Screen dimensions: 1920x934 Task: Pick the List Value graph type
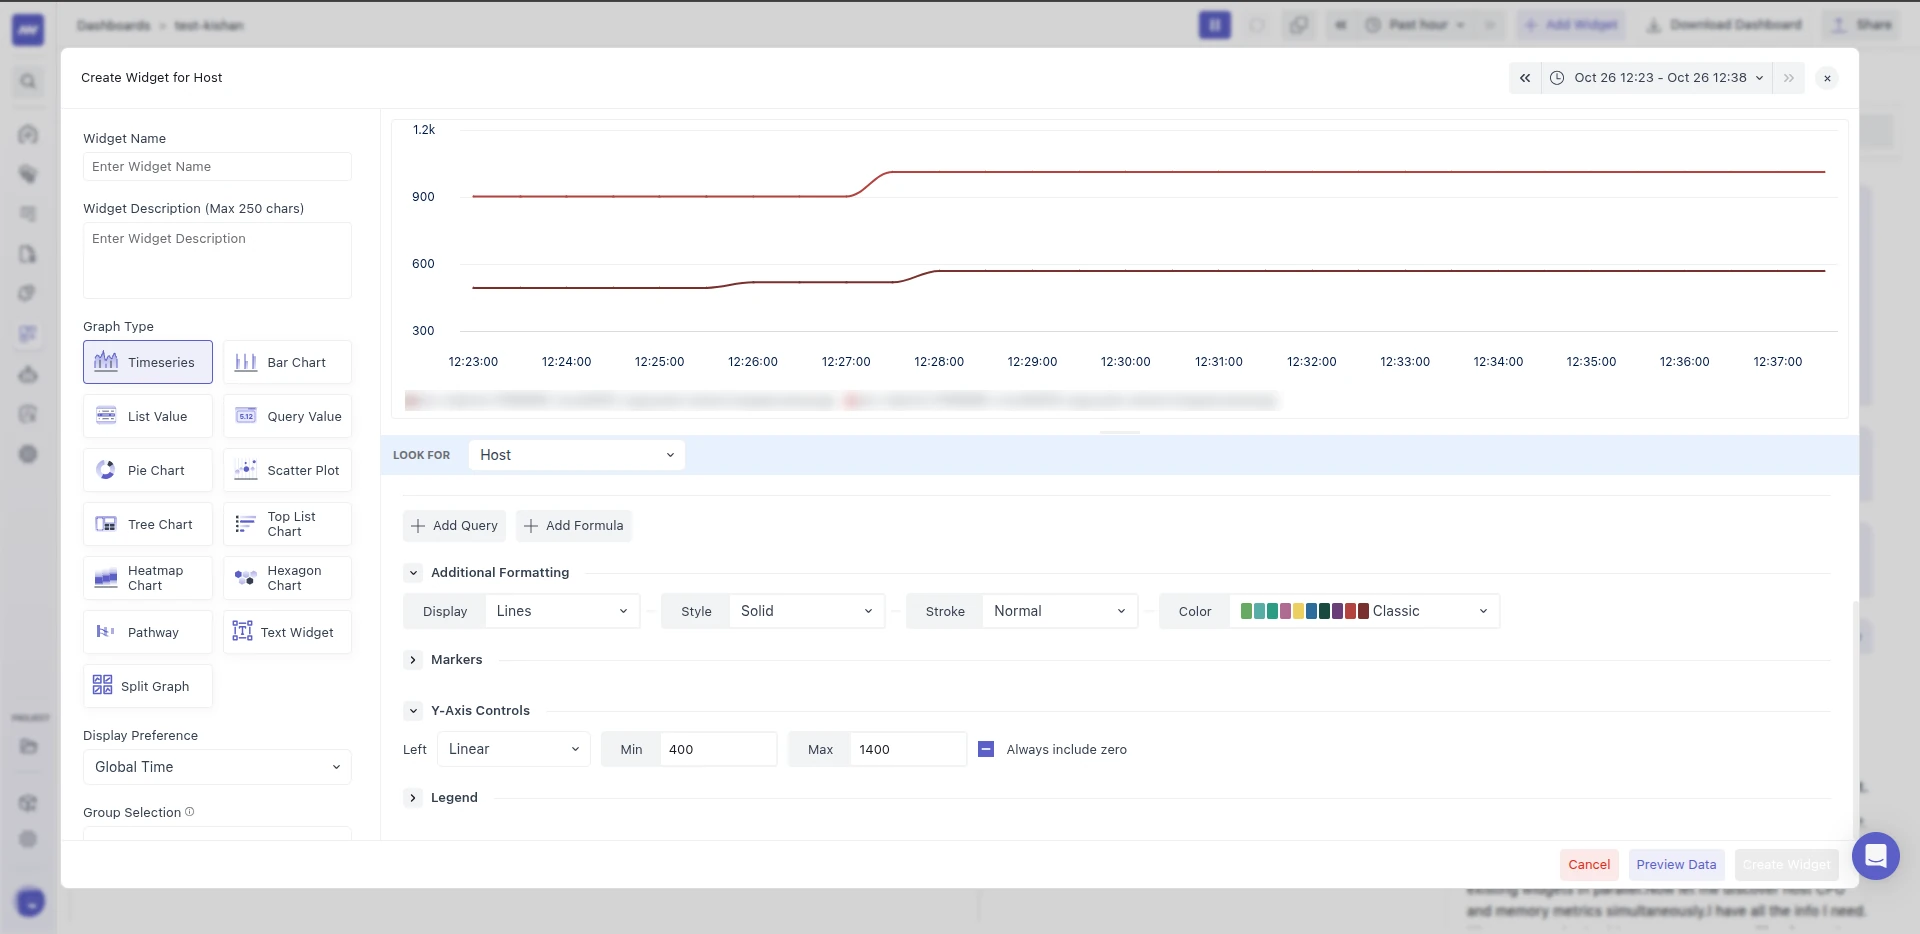tap(148, 416)
